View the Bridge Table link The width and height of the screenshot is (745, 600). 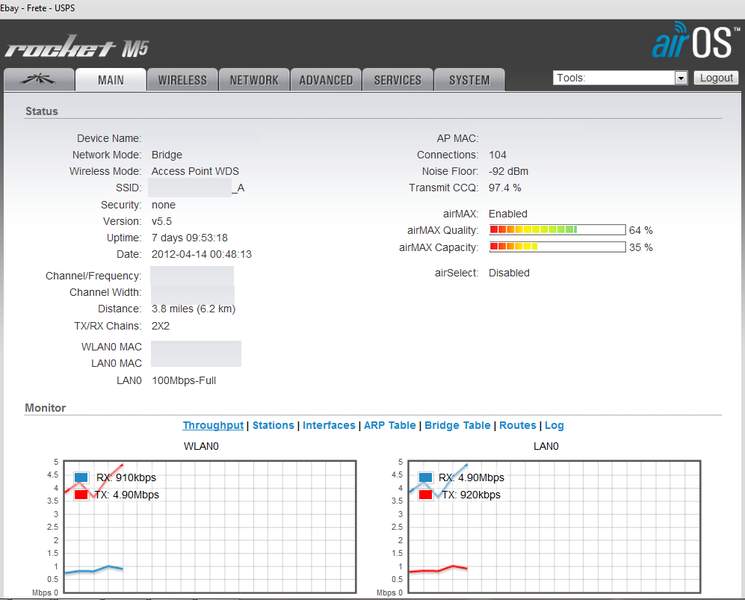pyautogui.click(x=457, y=425)
